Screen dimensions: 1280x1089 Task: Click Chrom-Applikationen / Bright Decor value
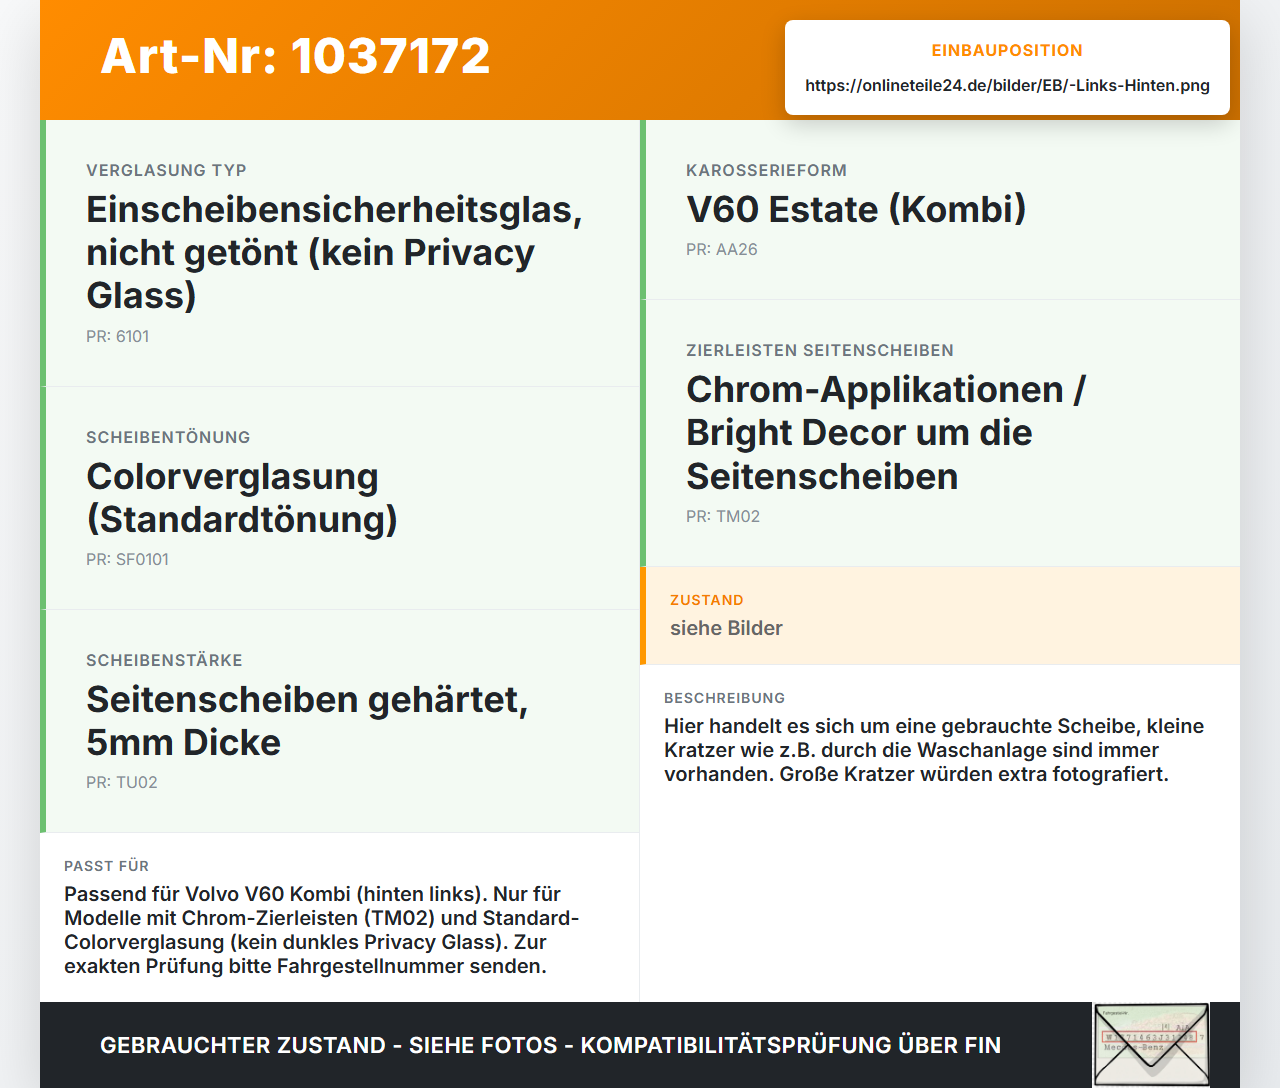(x=886, y=433)
